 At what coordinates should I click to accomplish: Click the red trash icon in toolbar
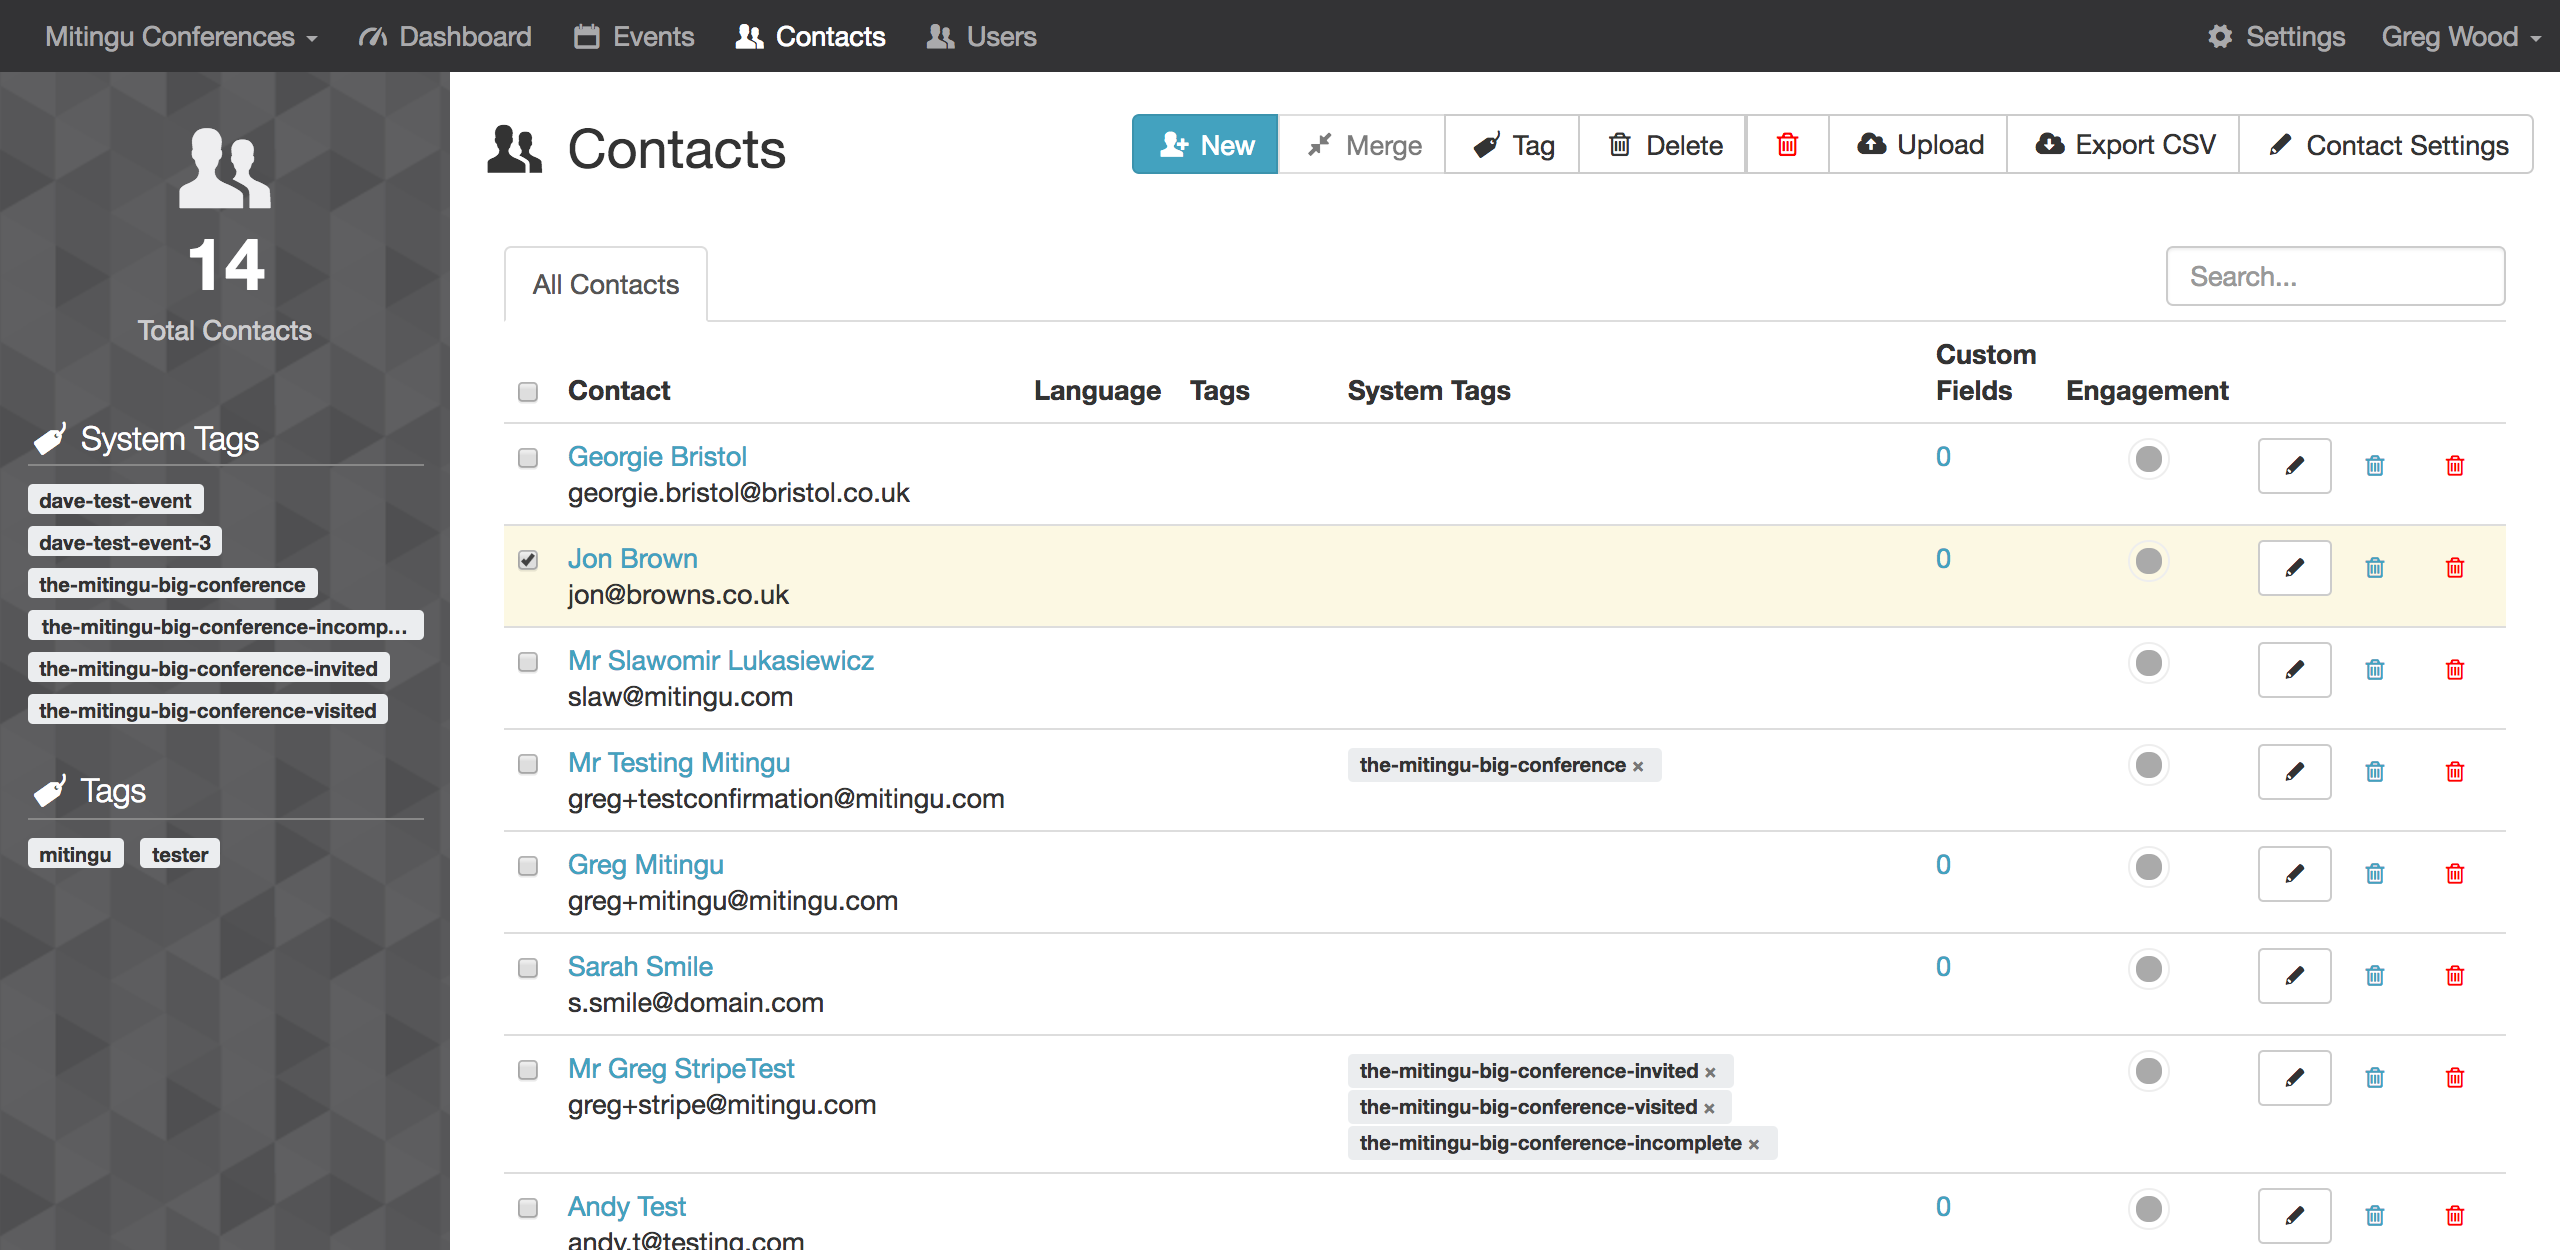click(1787, 145)
